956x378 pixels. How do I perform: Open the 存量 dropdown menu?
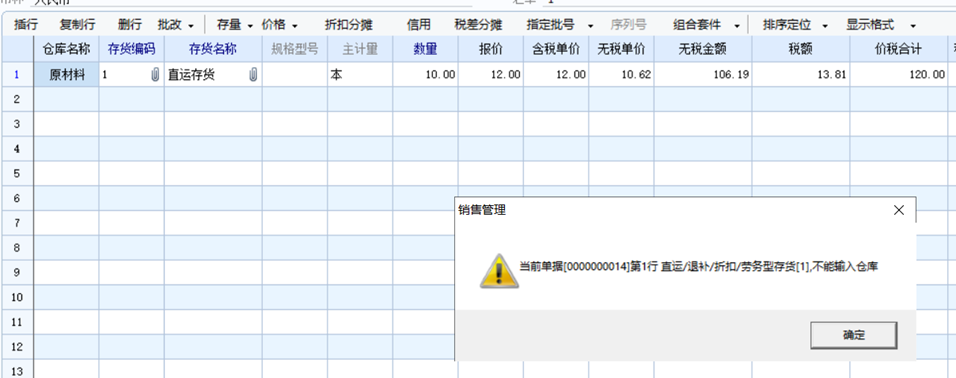pyautogui.click(x=250, y=26)
